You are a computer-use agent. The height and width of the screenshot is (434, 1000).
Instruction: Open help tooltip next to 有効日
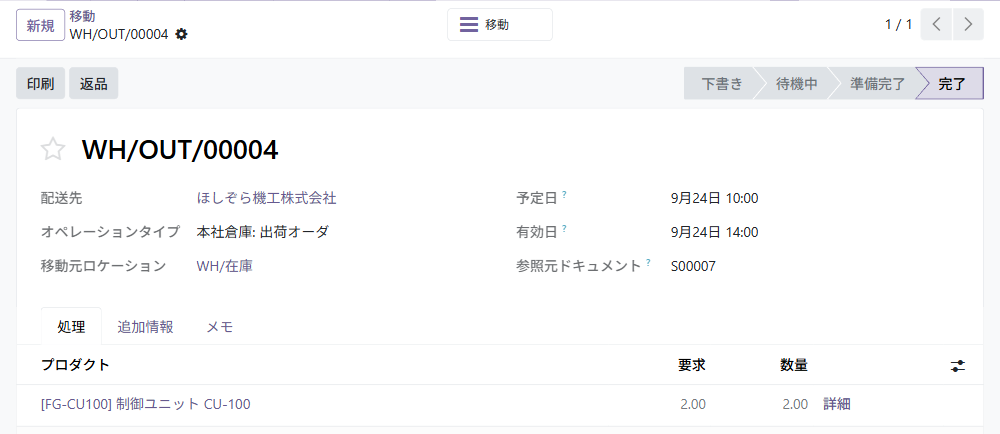[564, 228]
